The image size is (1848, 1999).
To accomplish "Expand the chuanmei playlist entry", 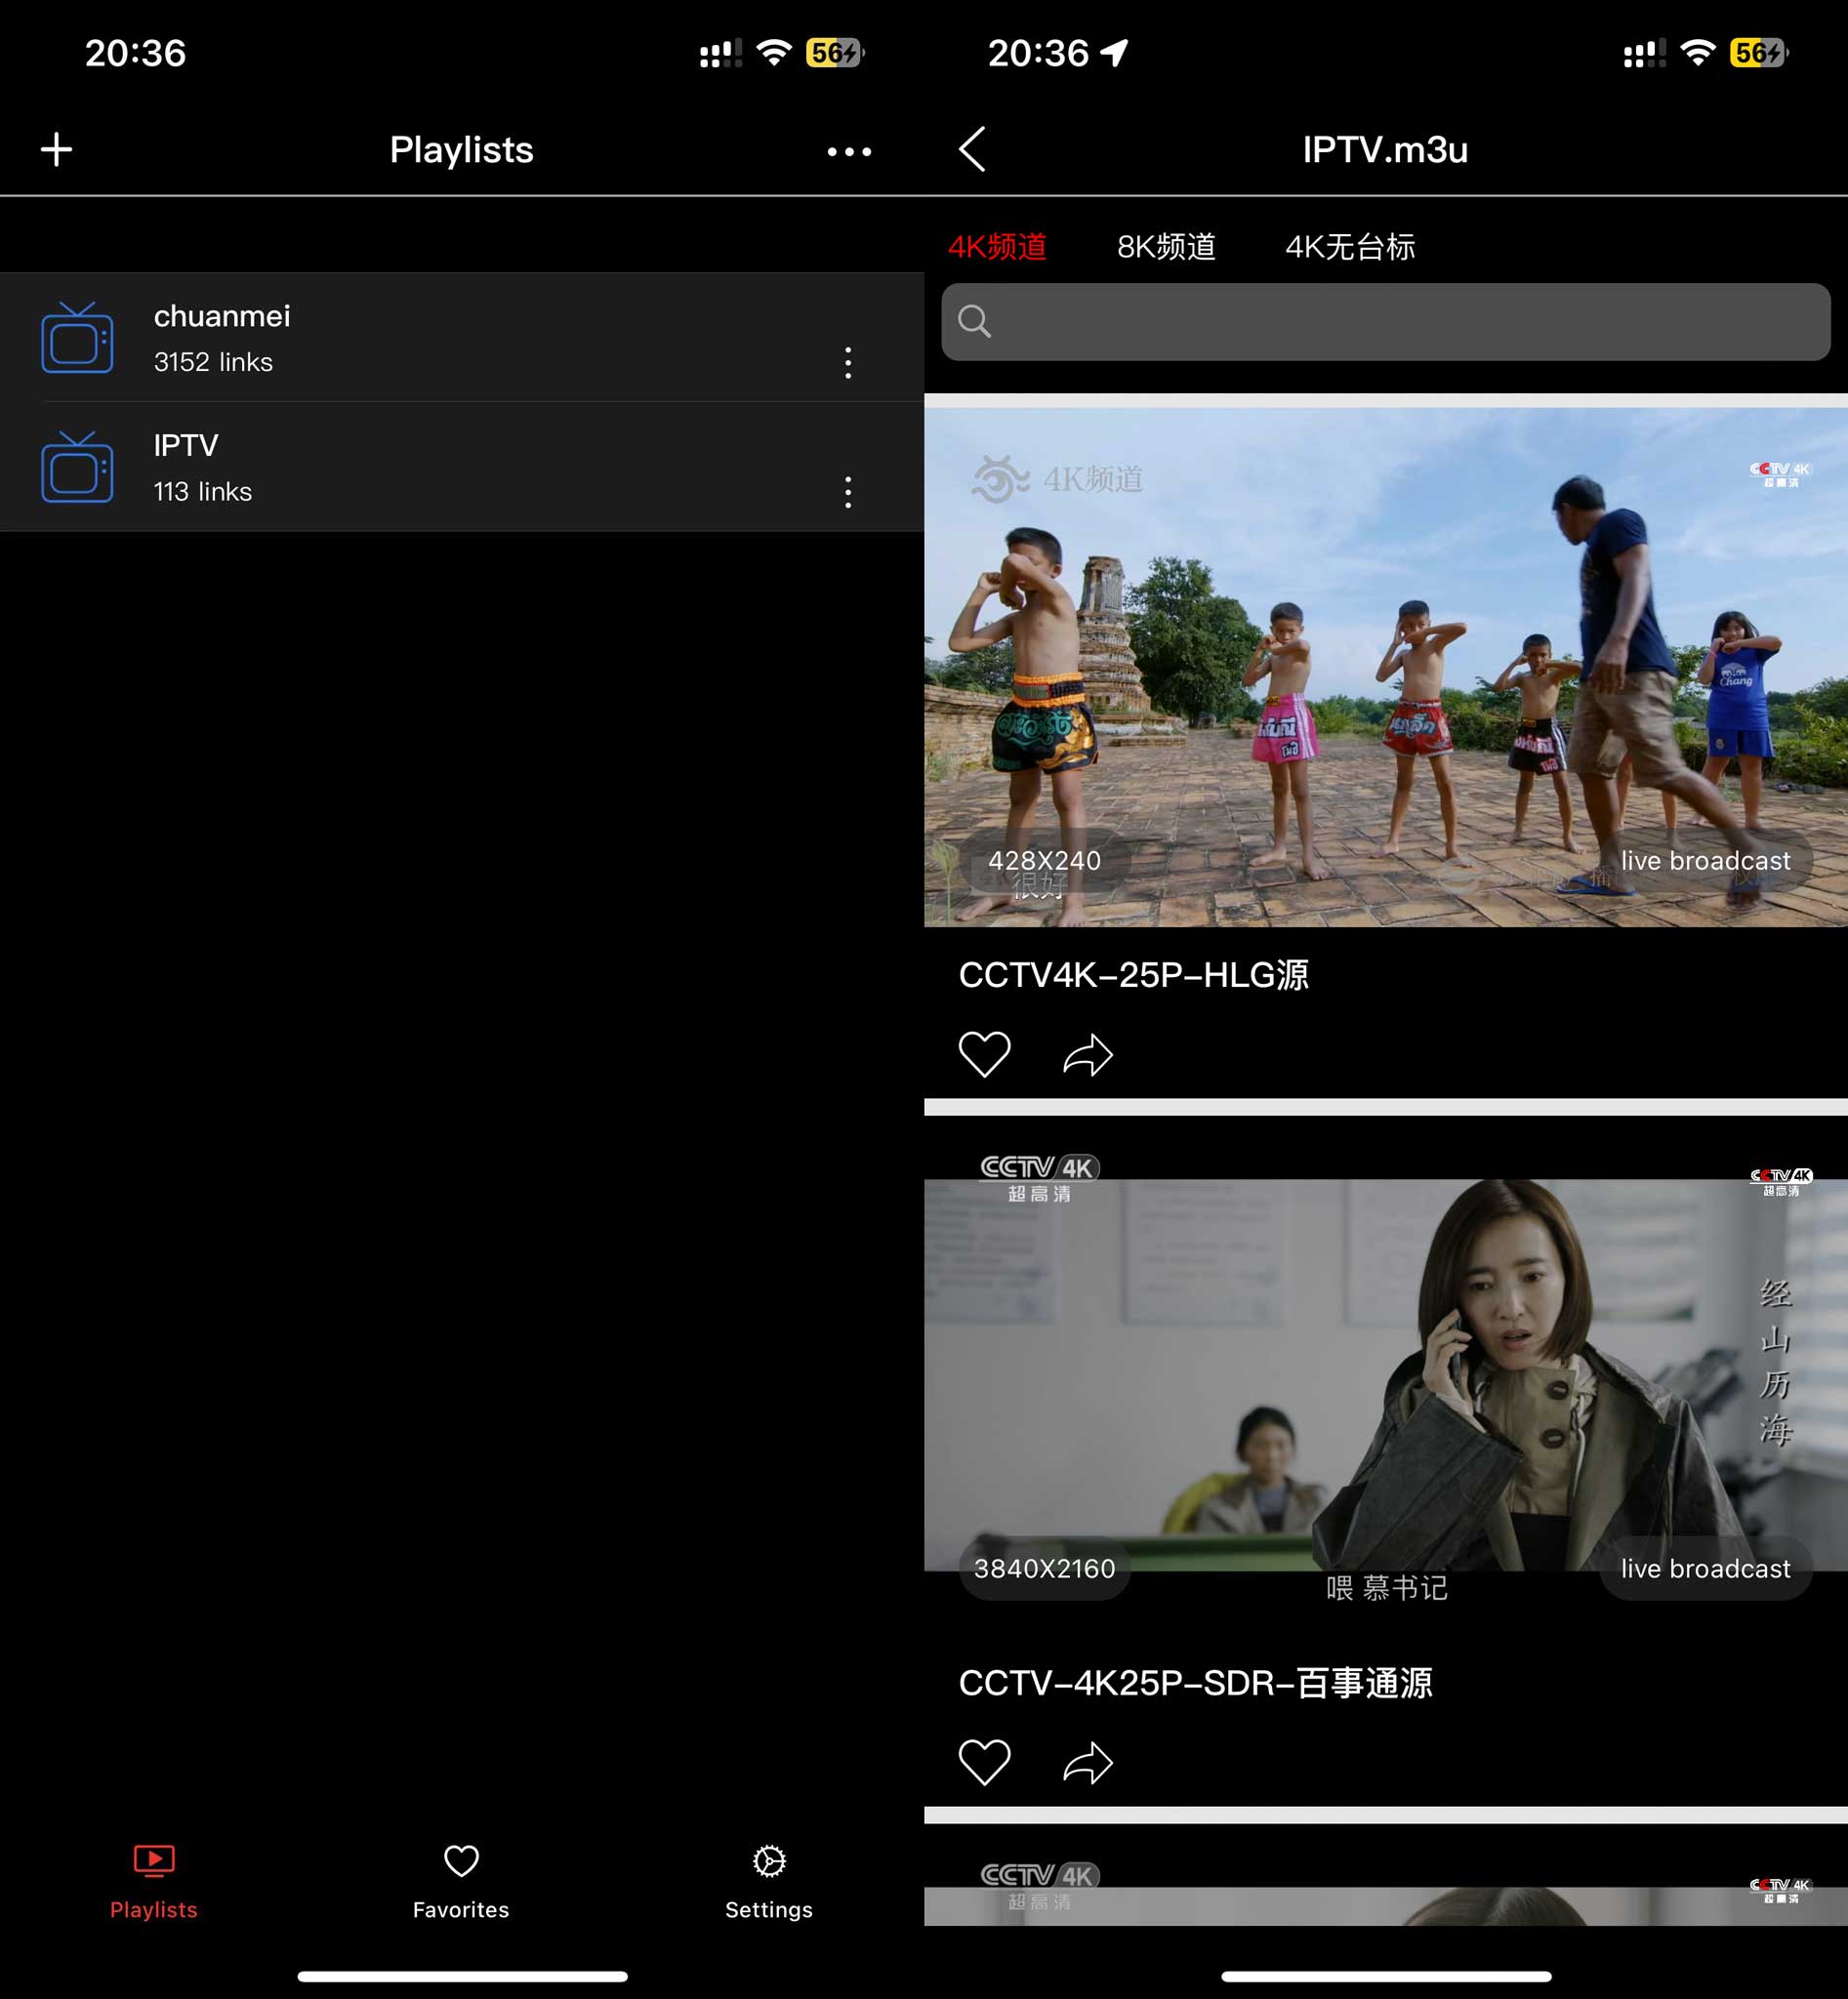I will click(x=400, y=338).
